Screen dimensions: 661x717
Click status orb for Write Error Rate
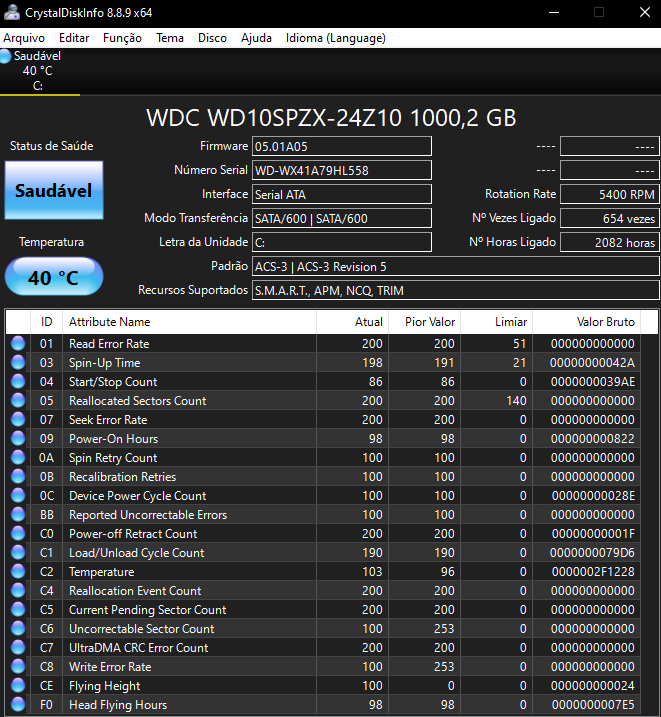(x=18, y=666)
